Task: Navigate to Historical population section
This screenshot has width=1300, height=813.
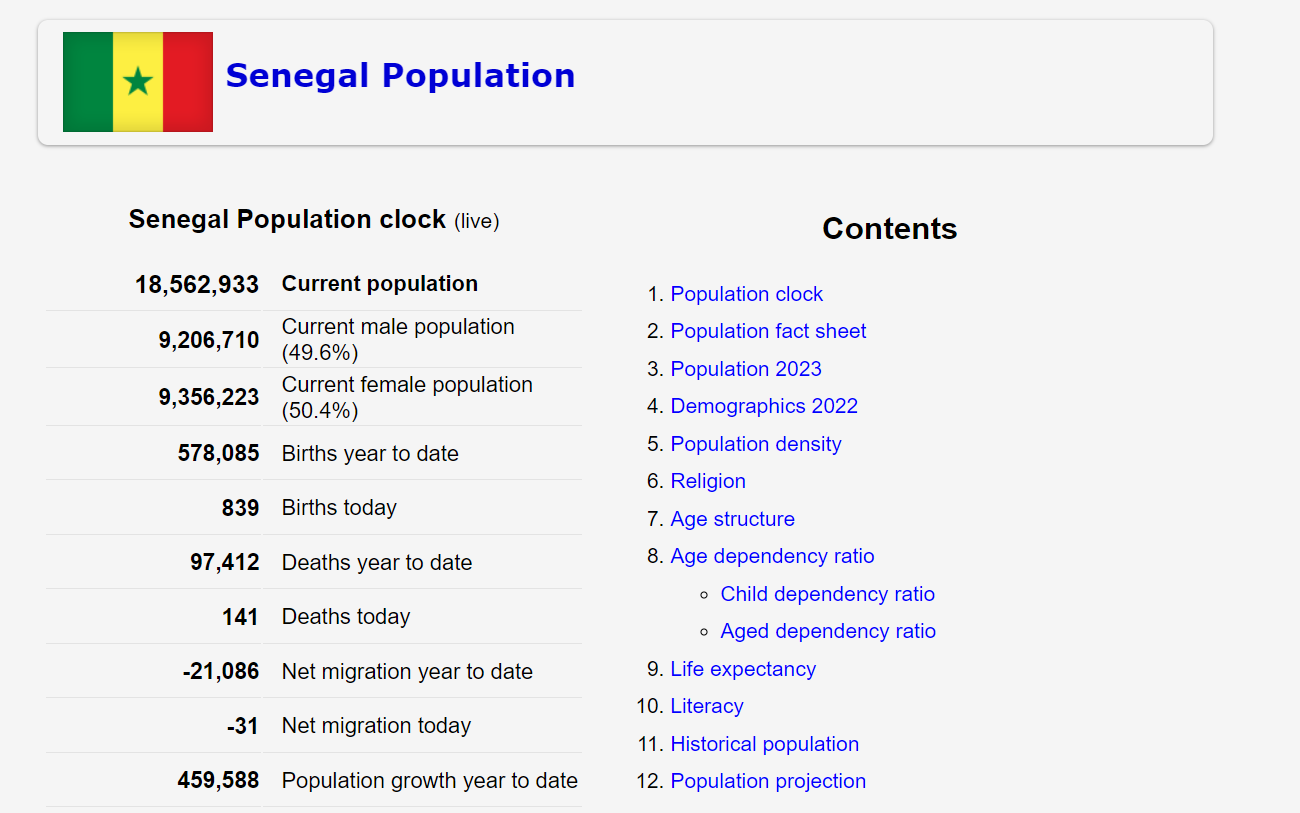Action: (764, 744)
